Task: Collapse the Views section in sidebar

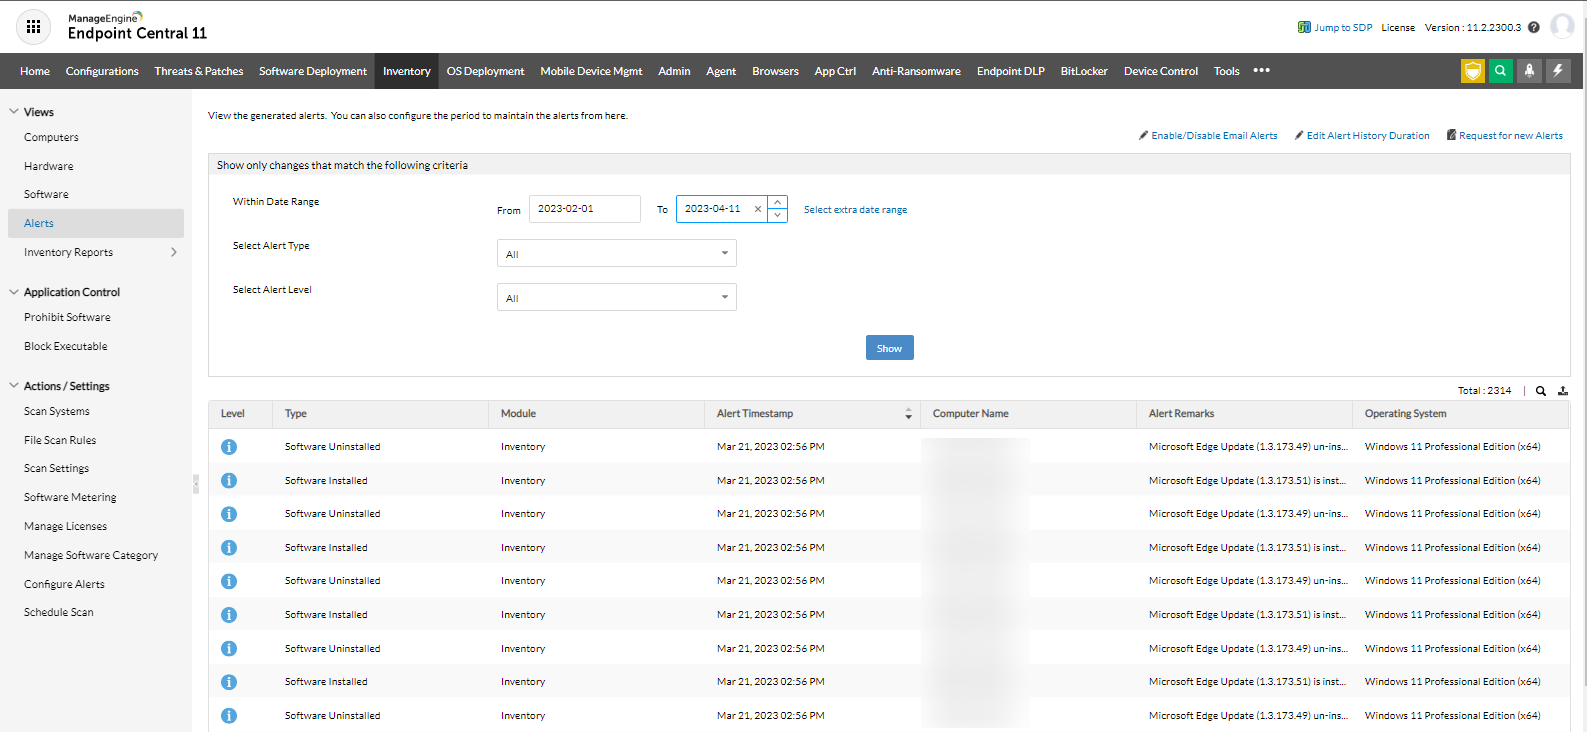Action: pos(14,112)
